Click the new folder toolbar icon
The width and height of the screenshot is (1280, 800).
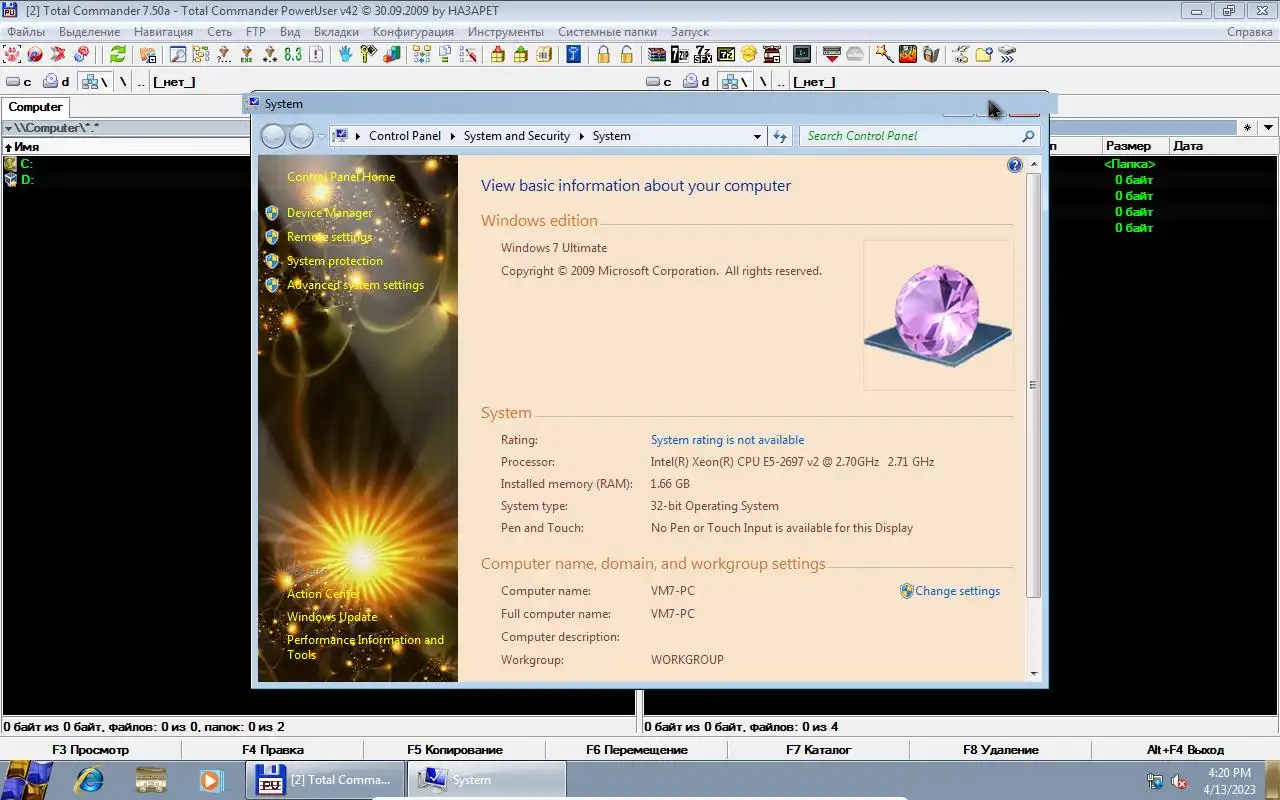(984, 54)
